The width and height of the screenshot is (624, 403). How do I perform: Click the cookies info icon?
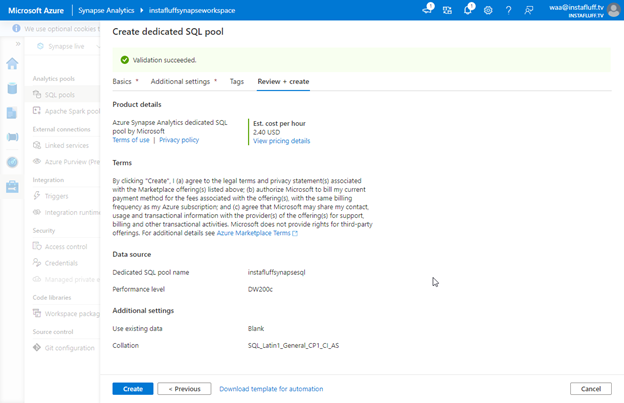(x=16, y=28)
